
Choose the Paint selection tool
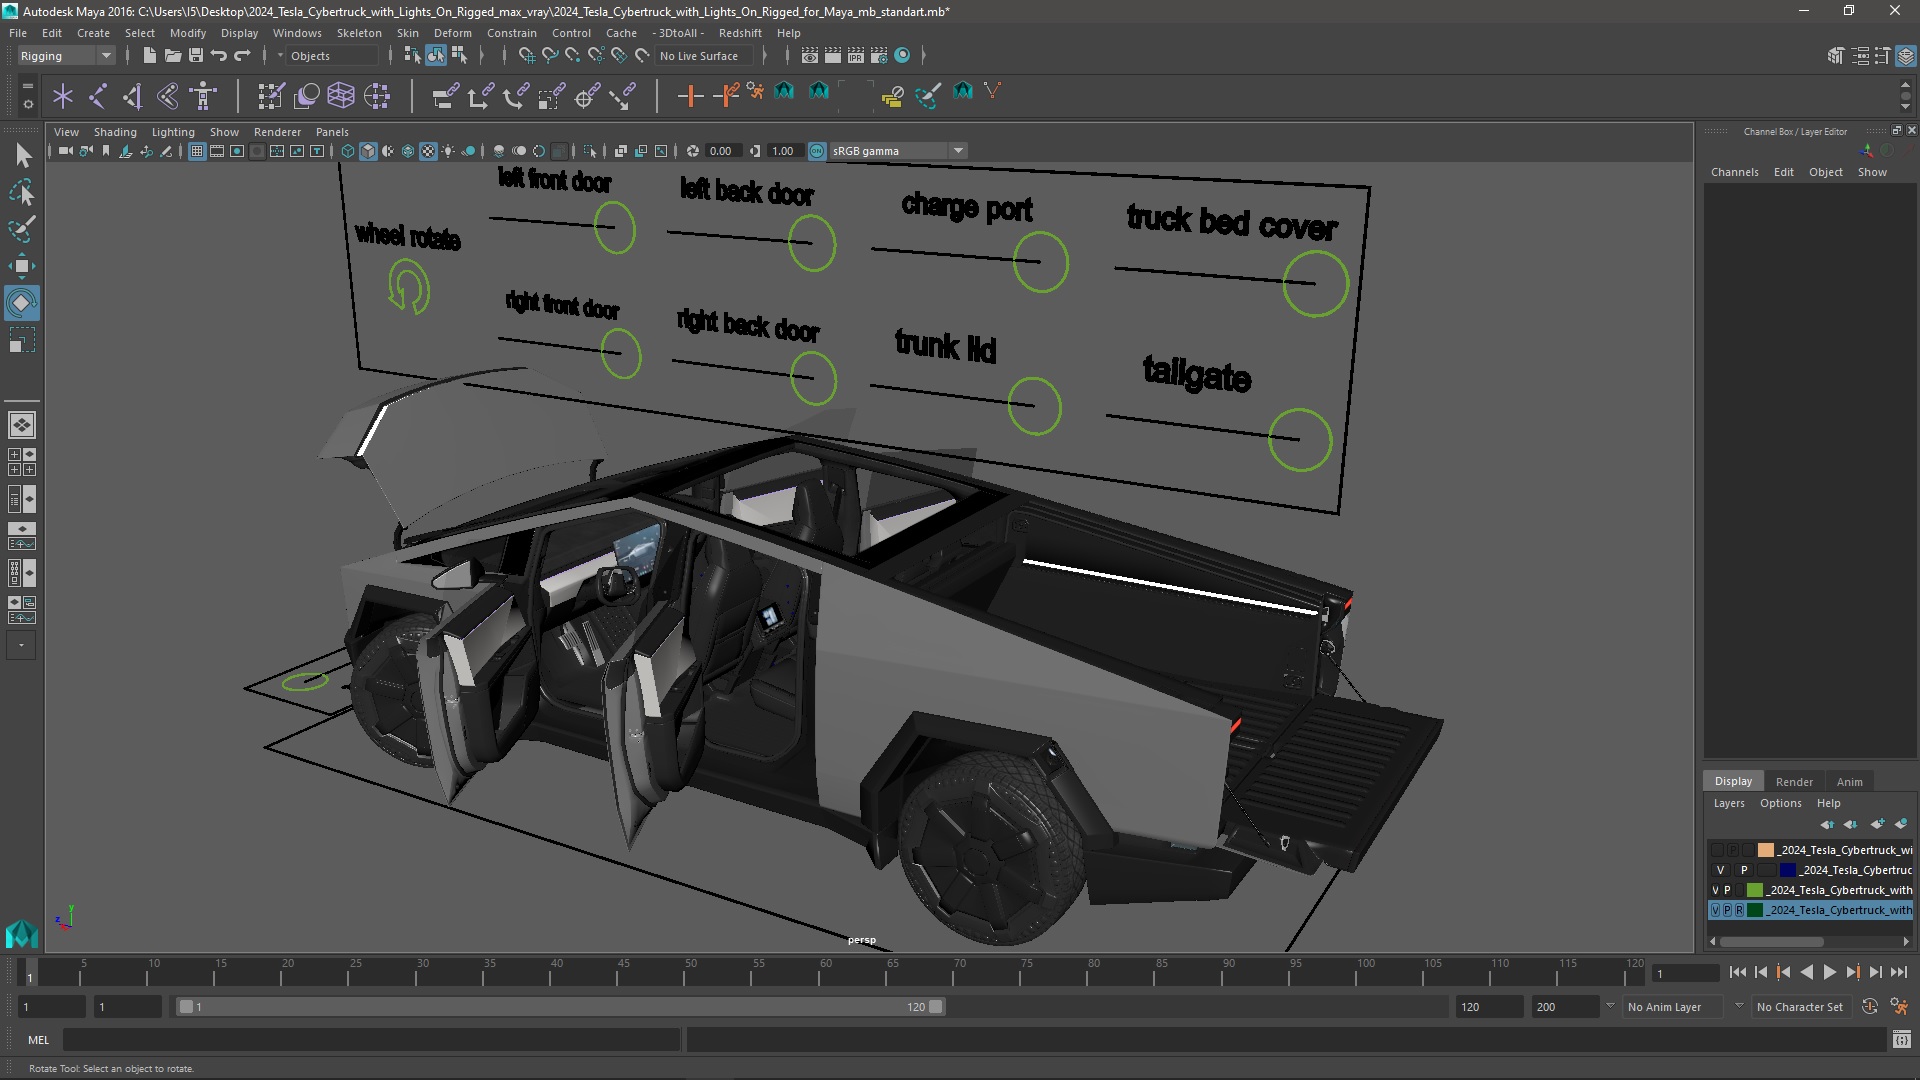coord(21,228)
